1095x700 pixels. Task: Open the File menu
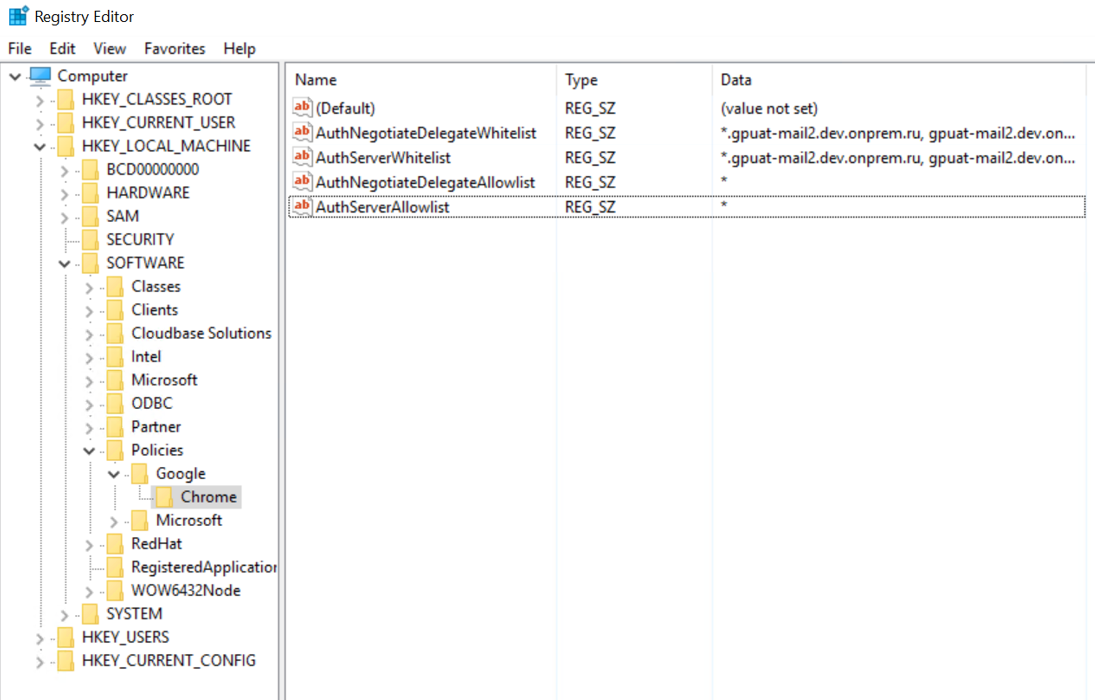tap(20, 48)
